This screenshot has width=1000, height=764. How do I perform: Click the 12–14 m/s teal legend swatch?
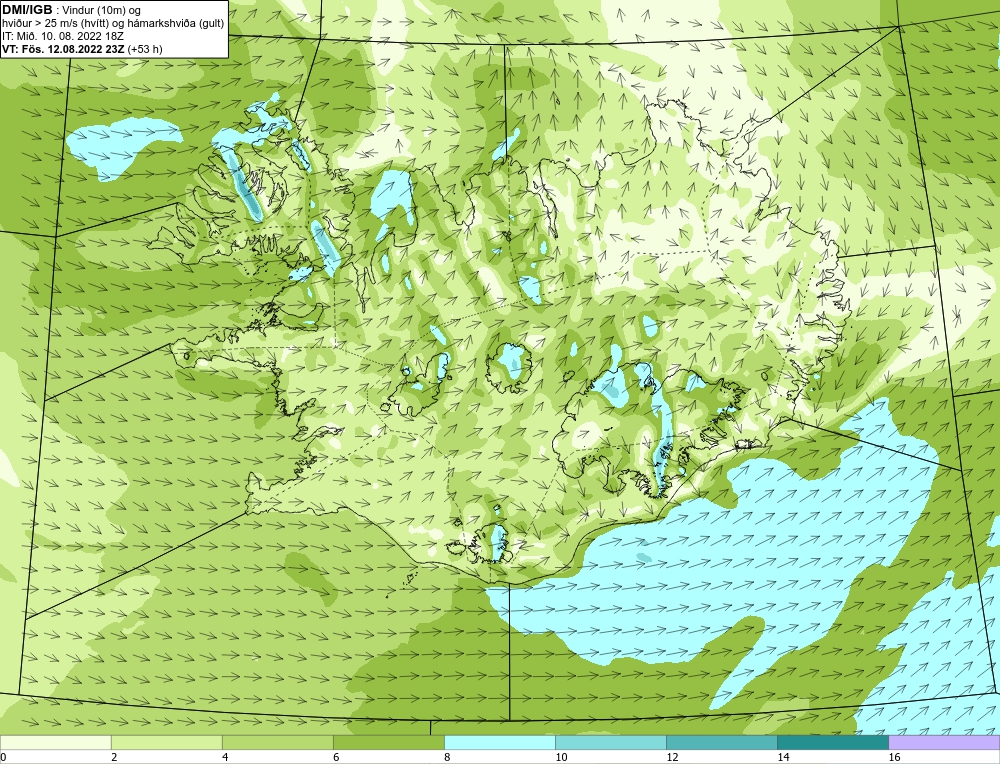click(721, 742)
